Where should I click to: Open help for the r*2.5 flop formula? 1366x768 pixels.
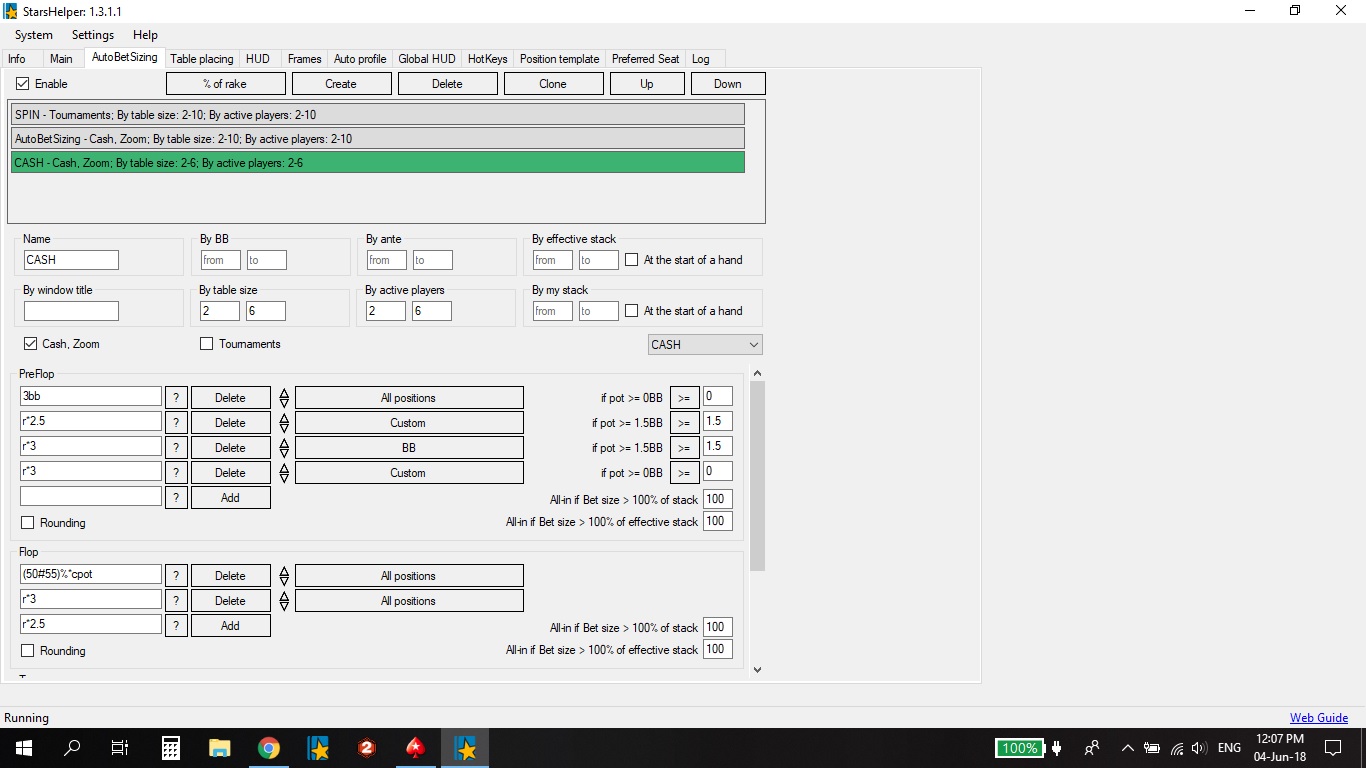[176, 626]
